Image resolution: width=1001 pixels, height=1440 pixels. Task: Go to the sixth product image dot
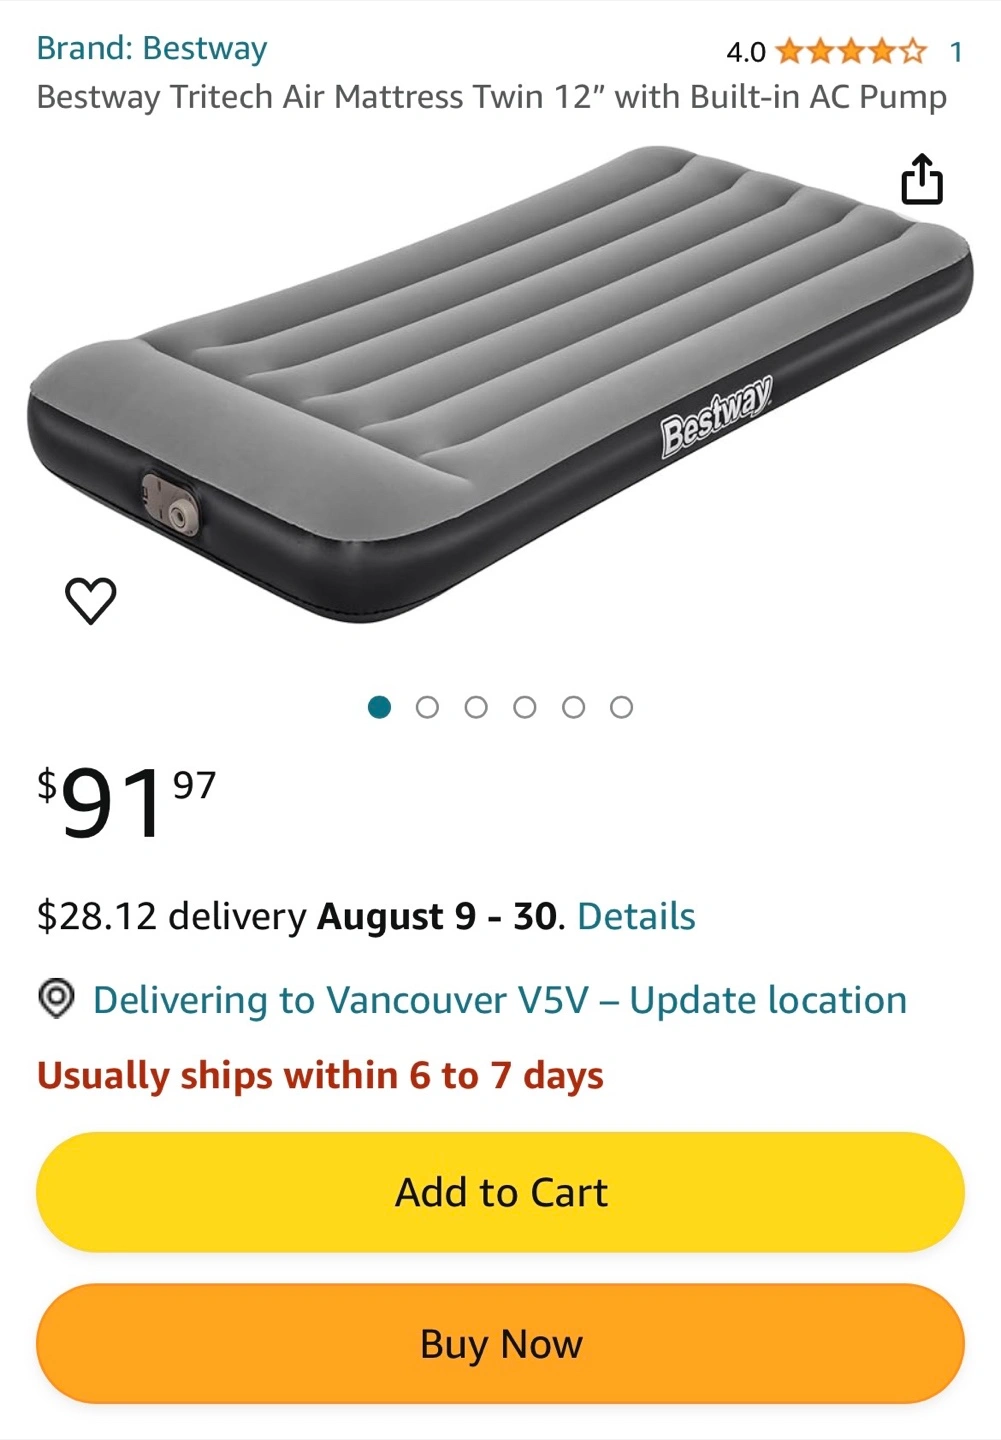click(x=621, y=707)
